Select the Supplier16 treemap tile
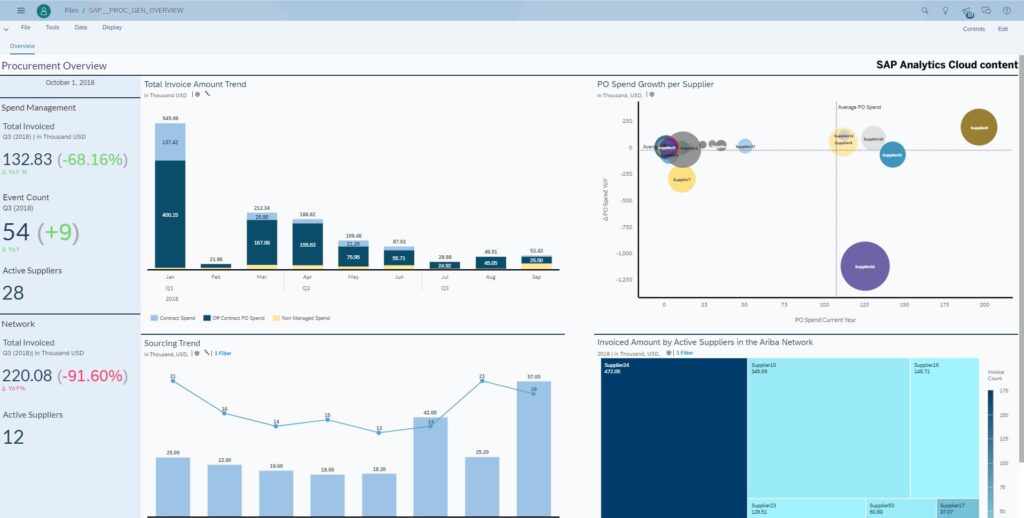 [x=945, y=428]
